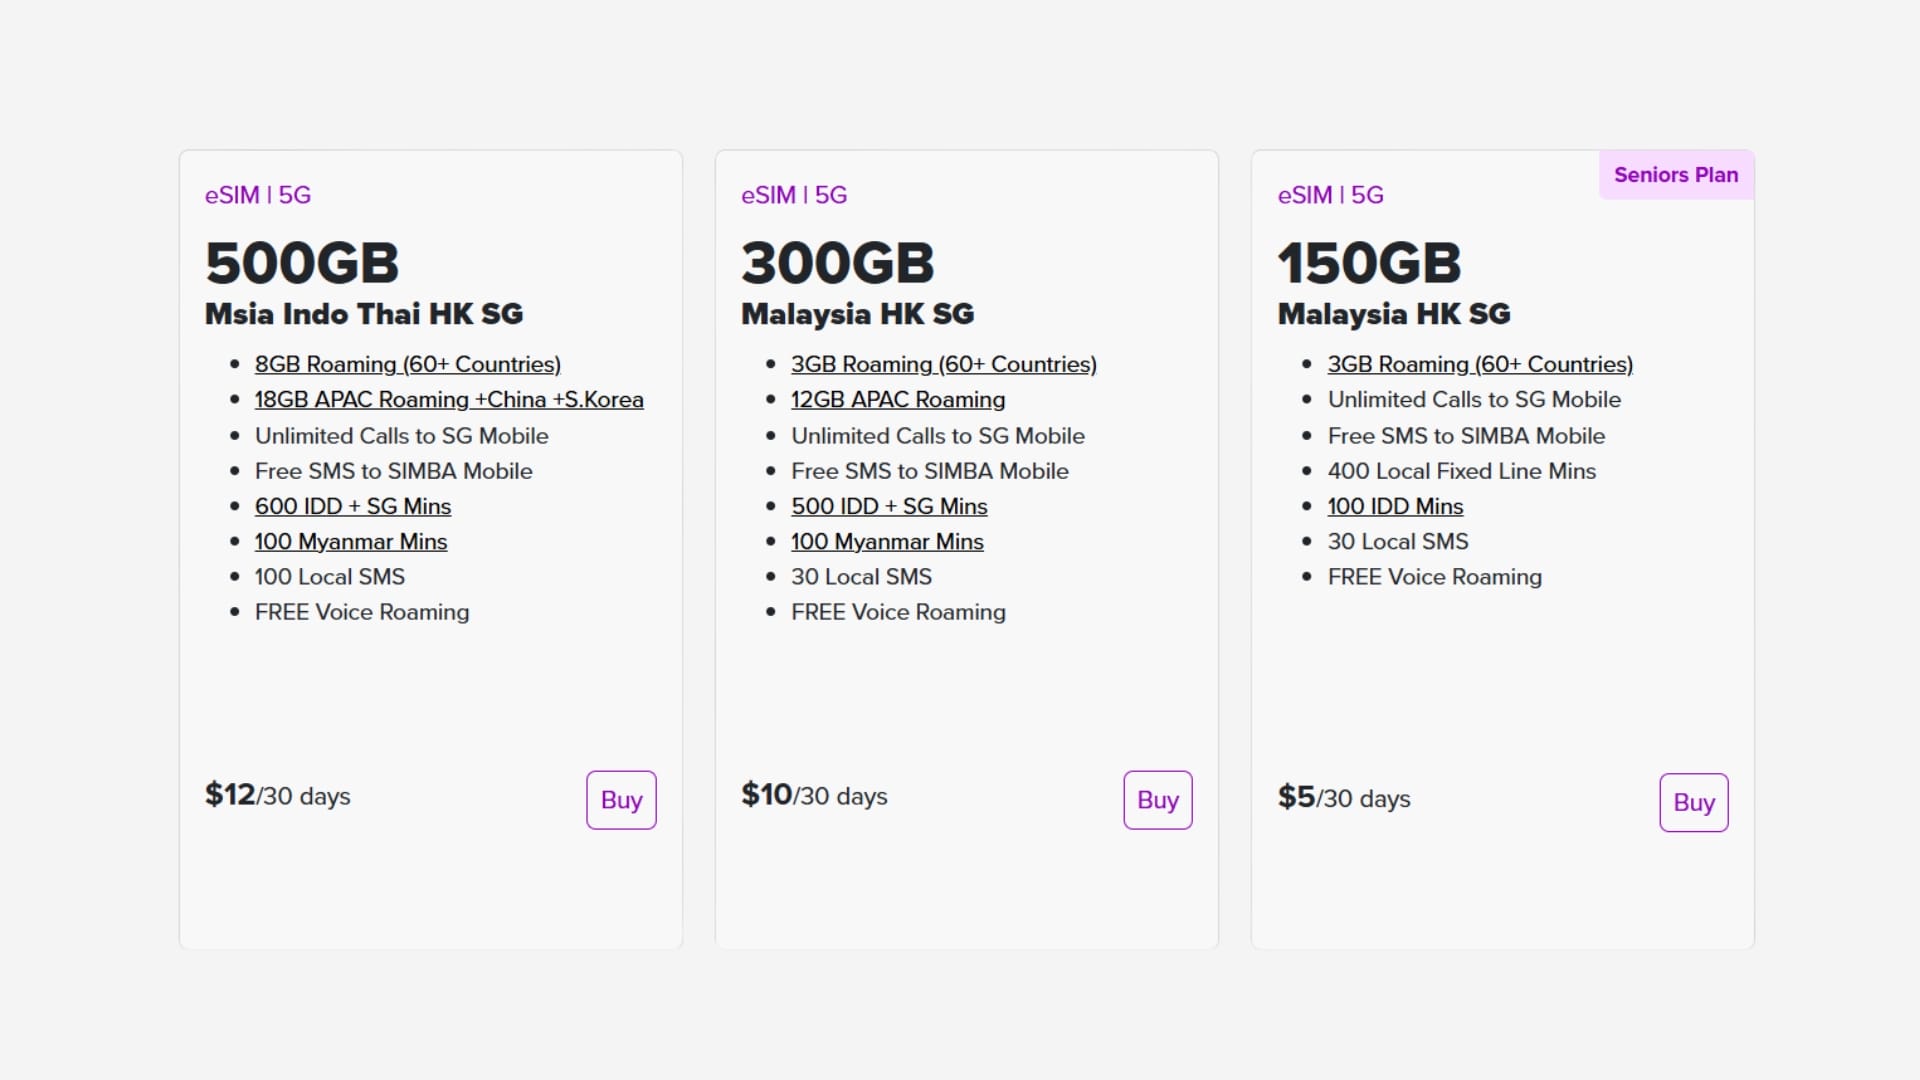Select the 300GB Malaysia HK SG plan title
1920x1080 pixels.
(857, 313)
